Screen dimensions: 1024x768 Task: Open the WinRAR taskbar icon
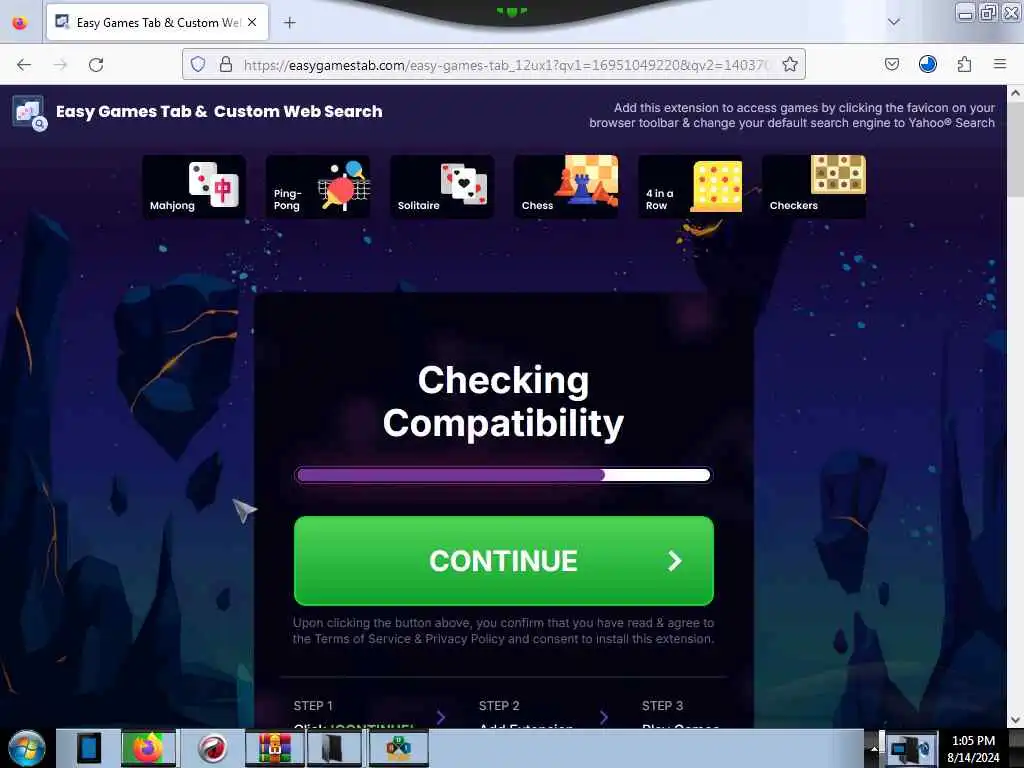[274, 748]
